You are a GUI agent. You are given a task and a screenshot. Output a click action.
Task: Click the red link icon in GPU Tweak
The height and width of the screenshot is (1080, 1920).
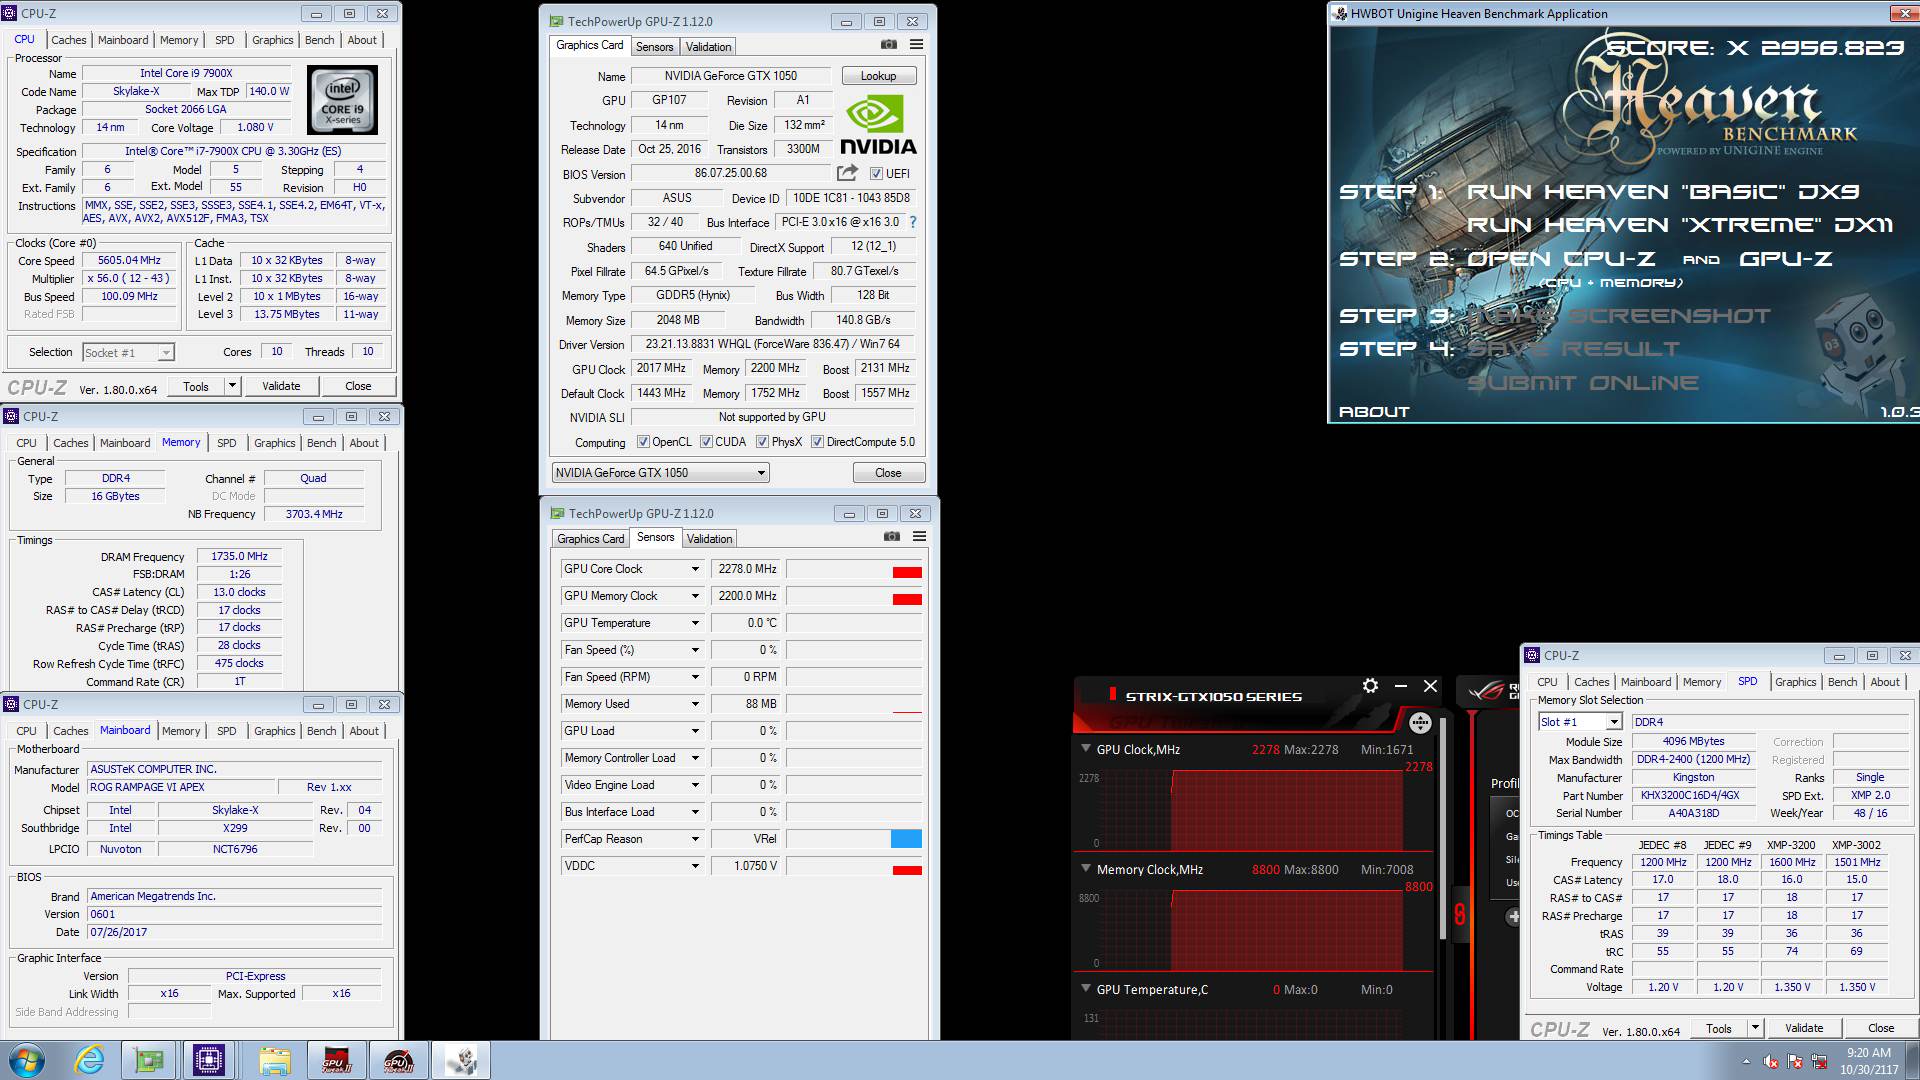pyautogui.click(x=1460, y=914)
